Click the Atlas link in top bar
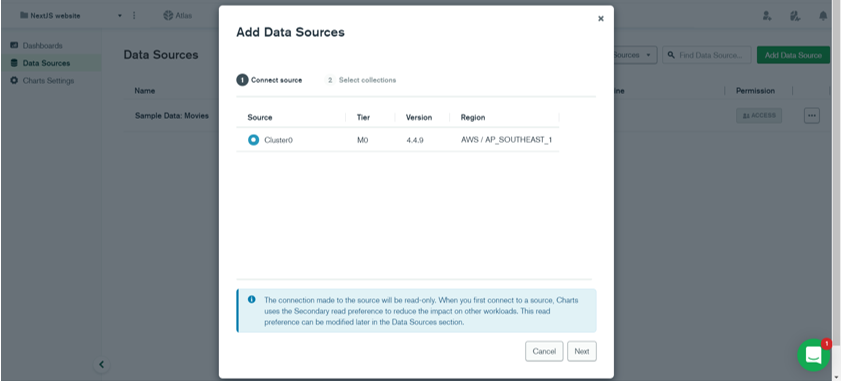845x382 pixels. click(x=178, y=16)
